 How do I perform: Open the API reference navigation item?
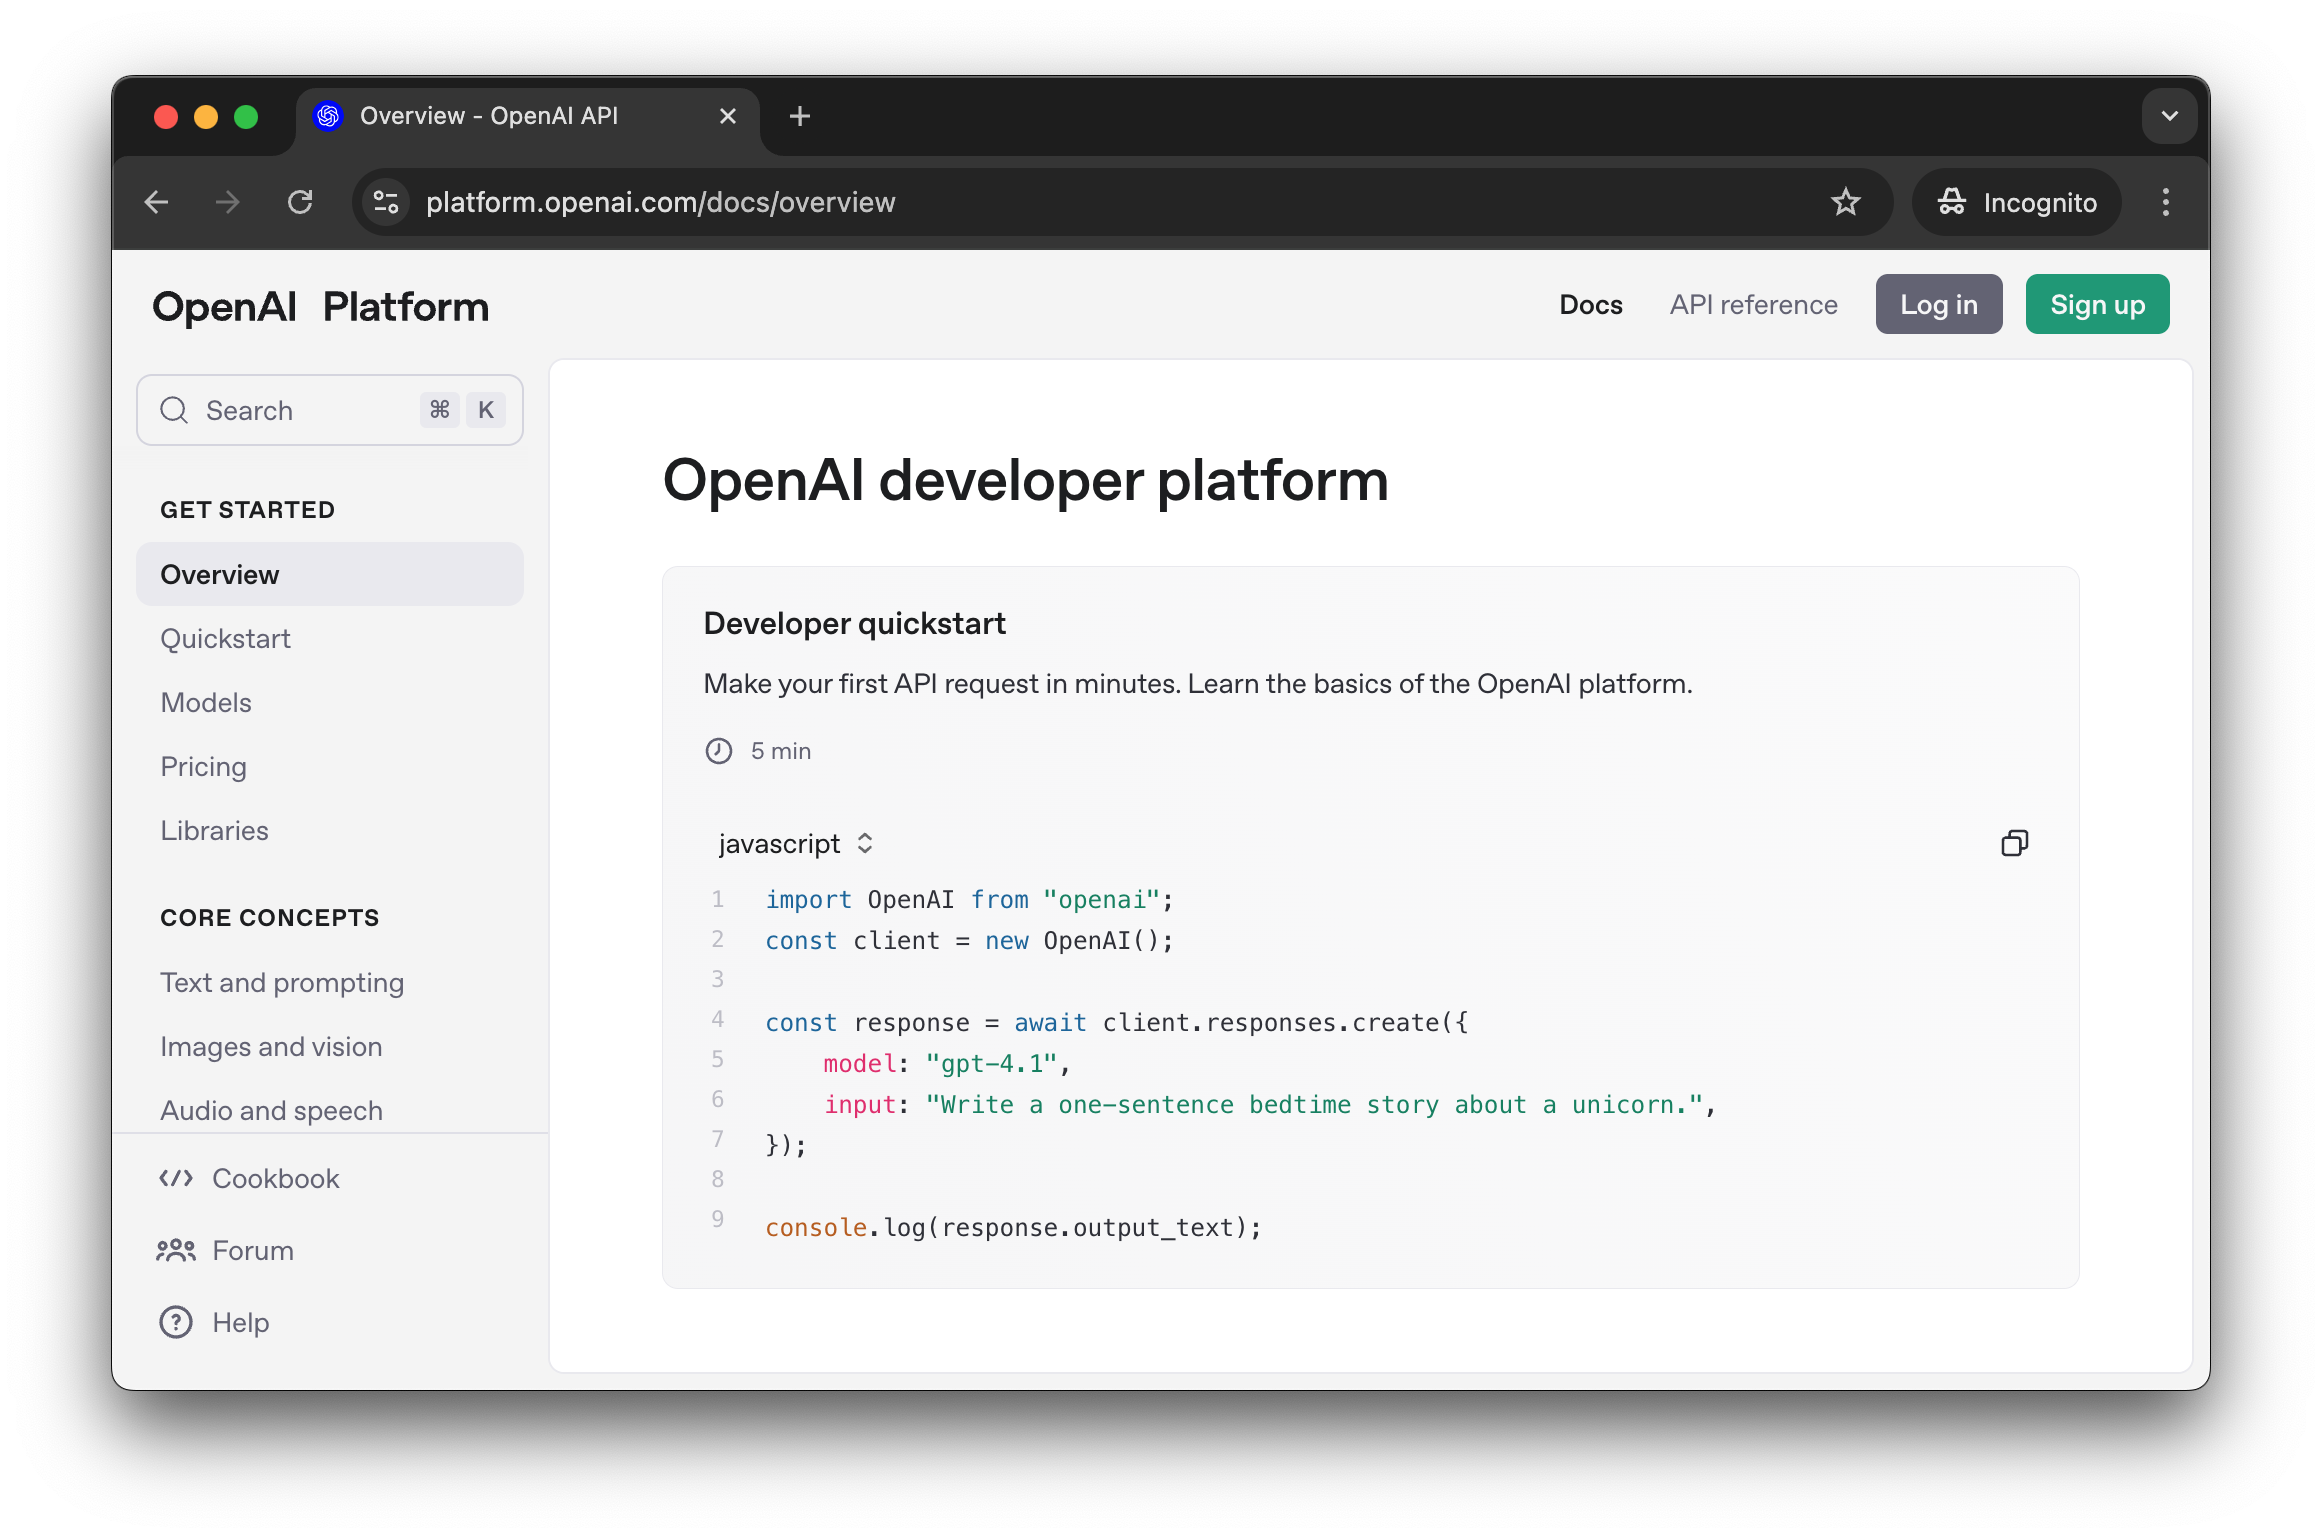click(x=1753, y=304)
